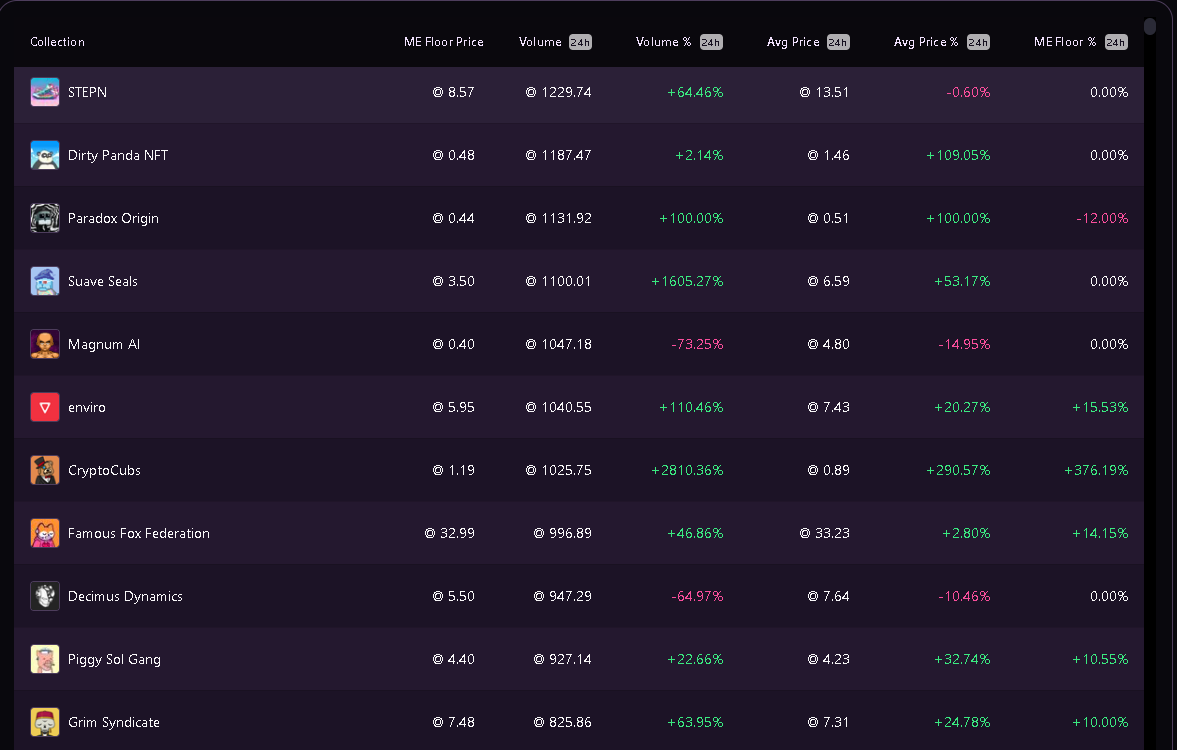This screenshot has height=750, width=1177.
Task: Click CryptoCubs volume change +2810.36%
Action: coord(687,471)
